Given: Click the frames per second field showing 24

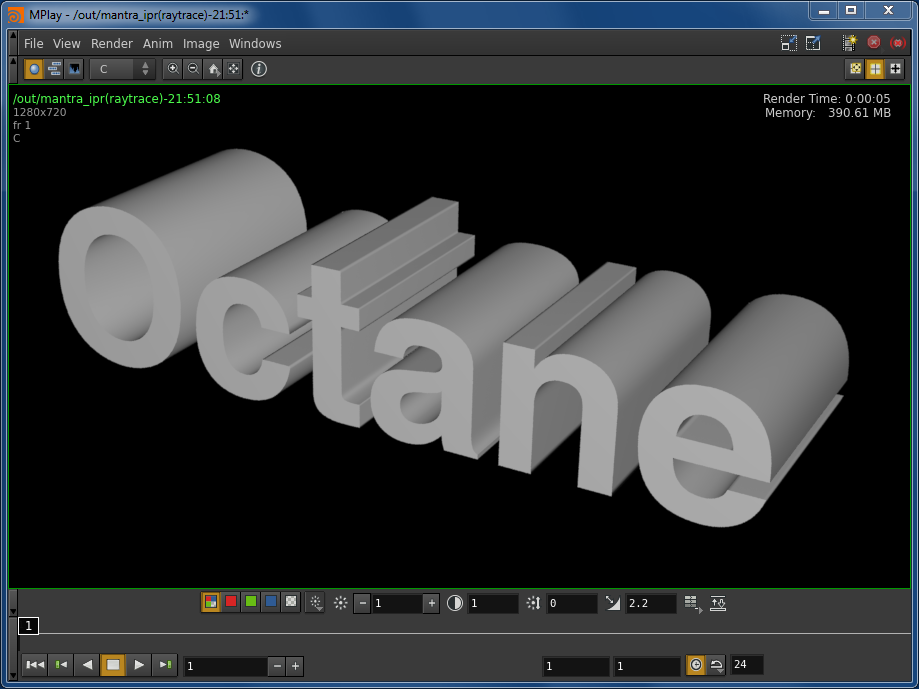Looking at the screenshot, I should (747, 664).
